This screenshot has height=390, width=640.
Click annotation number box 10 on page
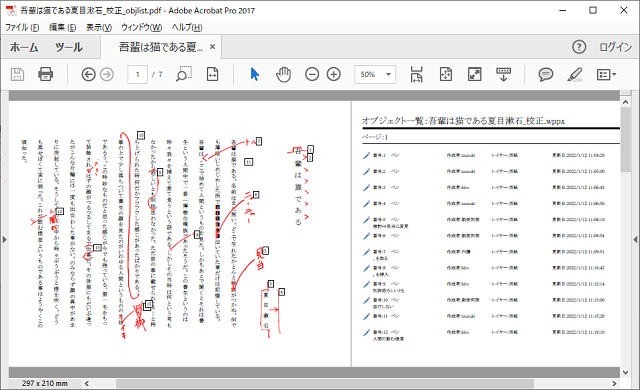click(x=141, y=135)
